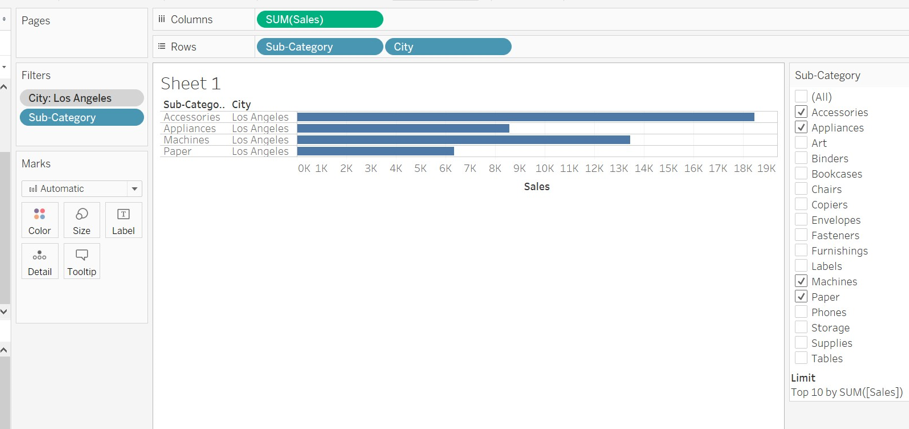This screenshot has width=909, height=429.
Task: Open the Color marks card
Action: [39, 220]
